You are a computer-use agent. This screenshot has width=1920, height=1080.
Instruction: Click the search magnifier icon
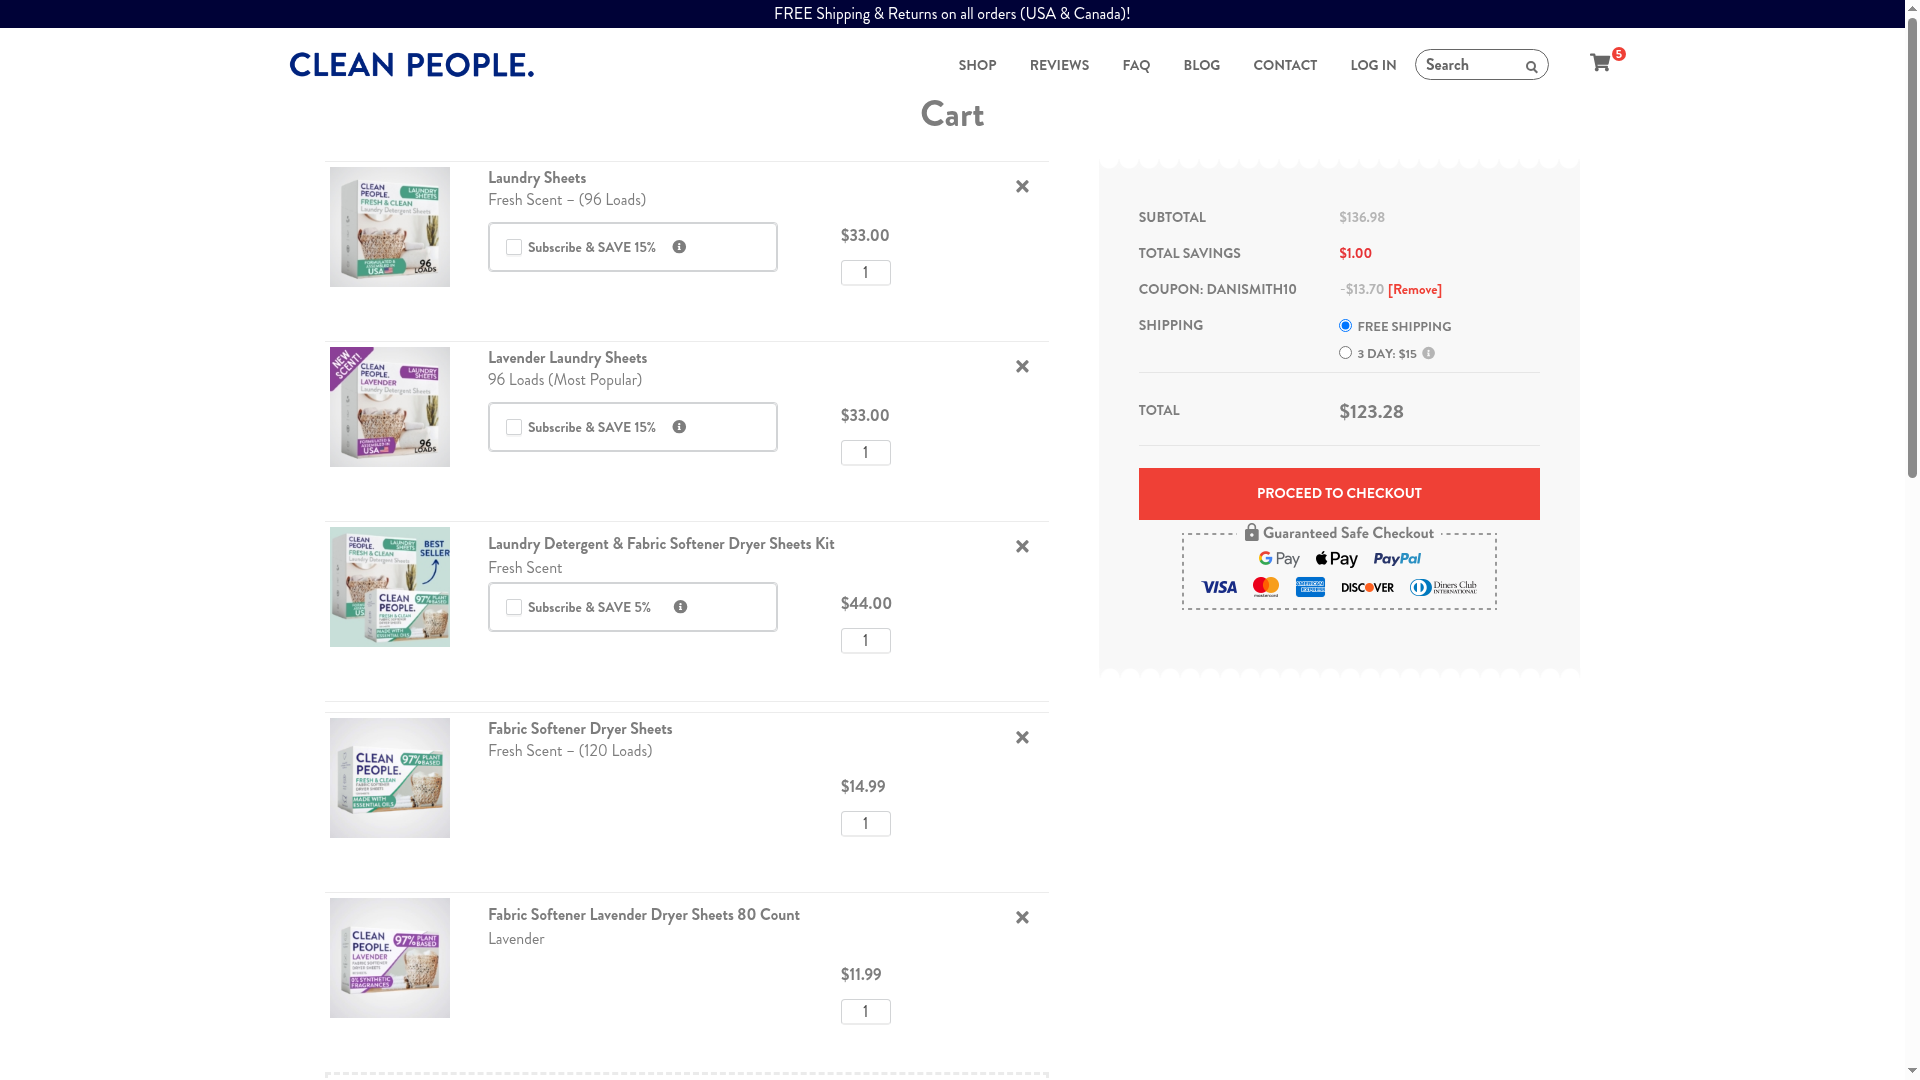(x=1531, y=67)
